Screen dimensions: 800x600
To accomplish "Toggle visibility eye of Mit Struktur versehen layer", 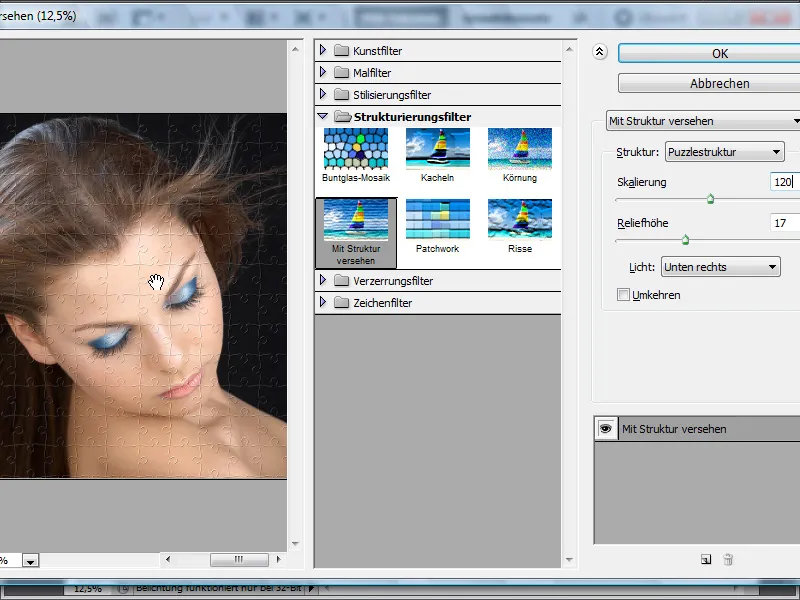I will (606, 429).
